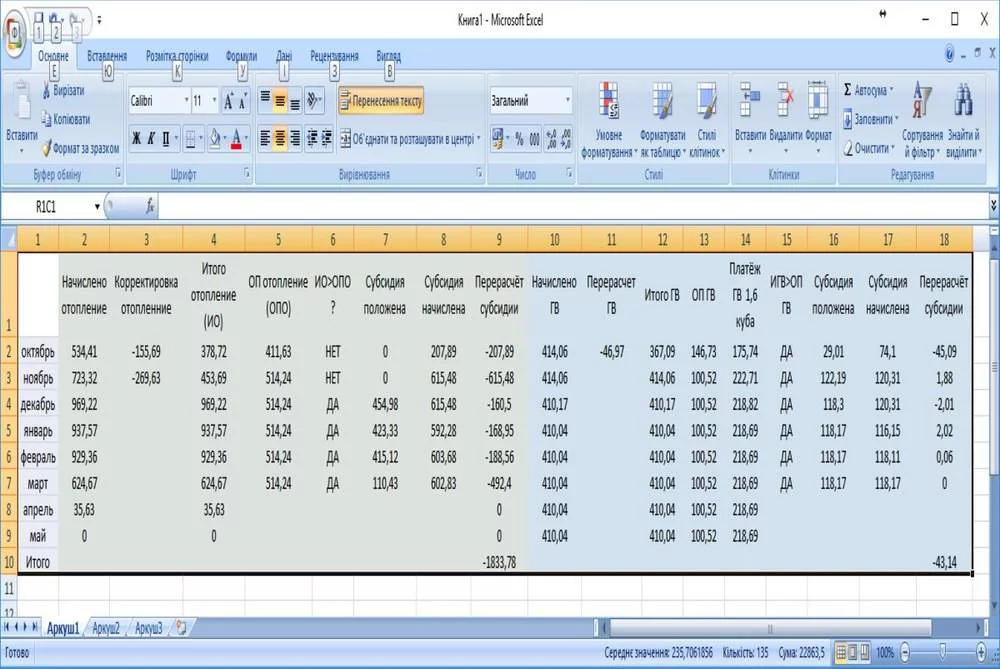This screenshot has width=1000, height=669.
Task: Align text to top of cell
Action: 265,101
